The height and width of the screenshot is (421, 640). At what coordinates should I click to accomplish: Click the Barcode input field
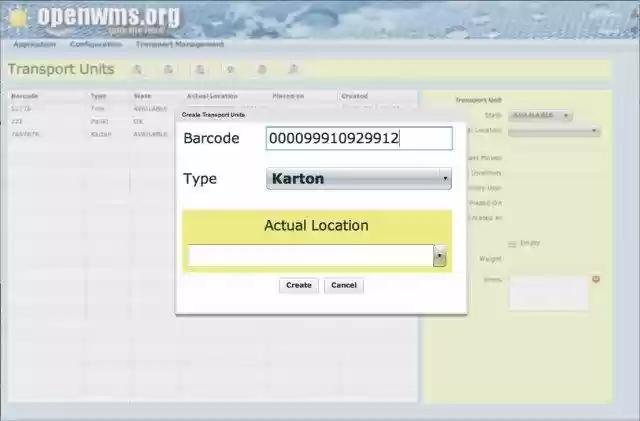pyautogui.click(x=359, y=138)
